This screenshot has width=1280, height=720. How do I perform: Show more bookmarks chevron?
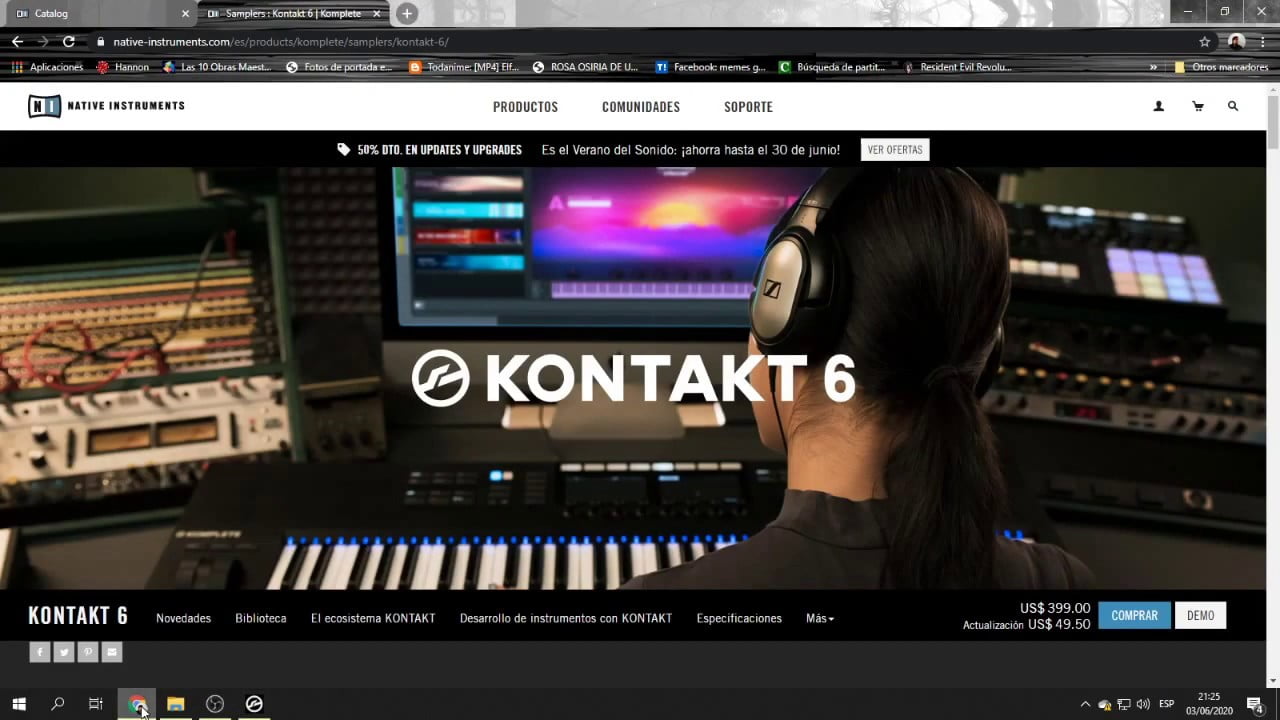(x=1153, y=67)
